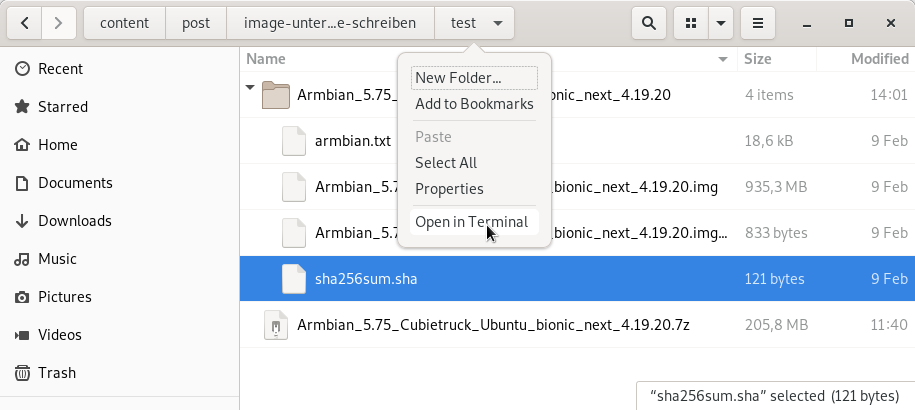The image size is (915, 410).
Task: Collapse the Armbian folder tree
Action: (249, 88)
